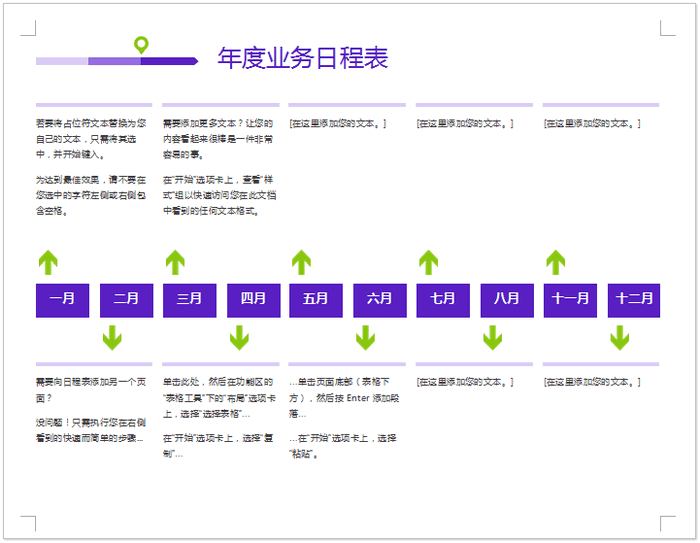Click paragraph starting 没问题！只需执行
Viewport: 700px width, 543px height.
tap(91, 430)
